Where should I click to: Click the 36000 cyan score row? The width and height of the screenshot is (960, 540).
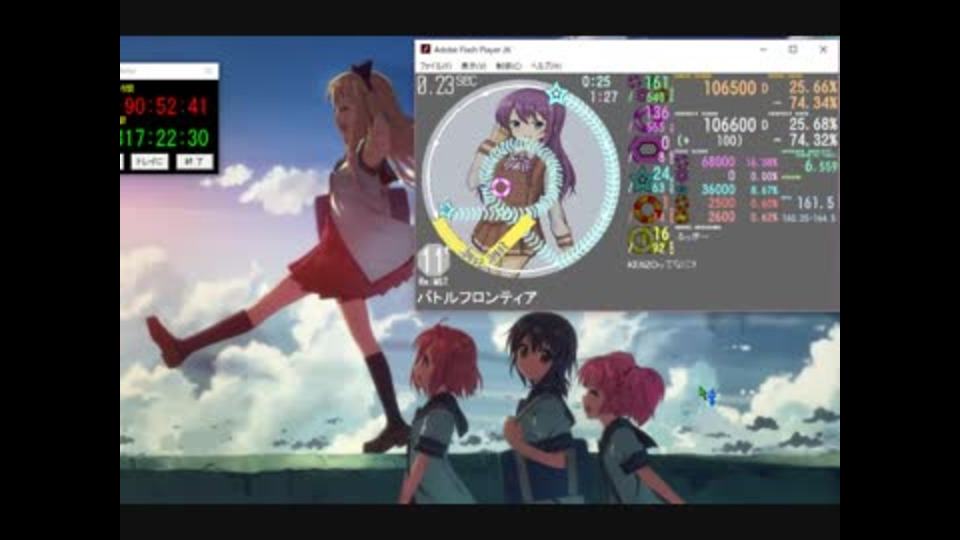[x=718, y=190]
